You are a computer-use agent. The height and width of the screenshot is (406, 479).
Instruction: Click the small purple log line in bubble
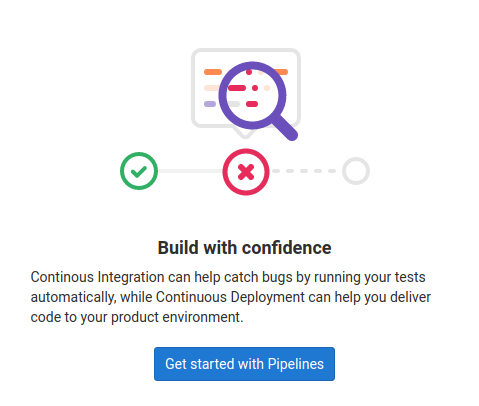pyautogui.click(x=210, y=104)
